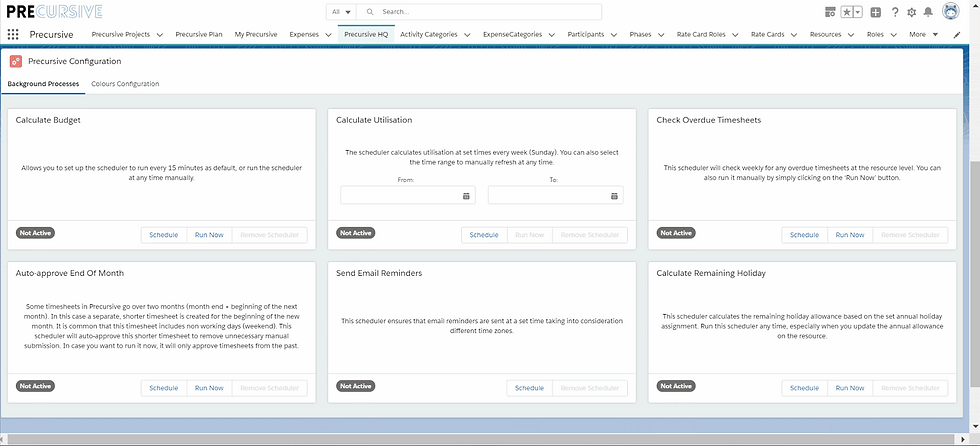Click the search magnifier icon
Image resolution: width=980 pixels, height=446 pixels.
[x=370, y=12]
